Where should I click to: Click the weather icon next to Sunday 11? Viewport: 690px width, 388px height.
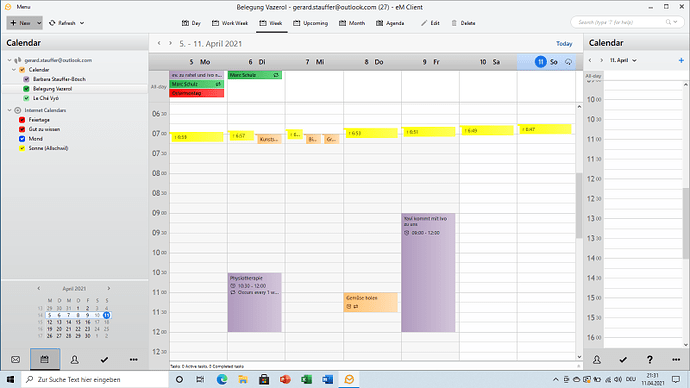(x=569, y=62)
